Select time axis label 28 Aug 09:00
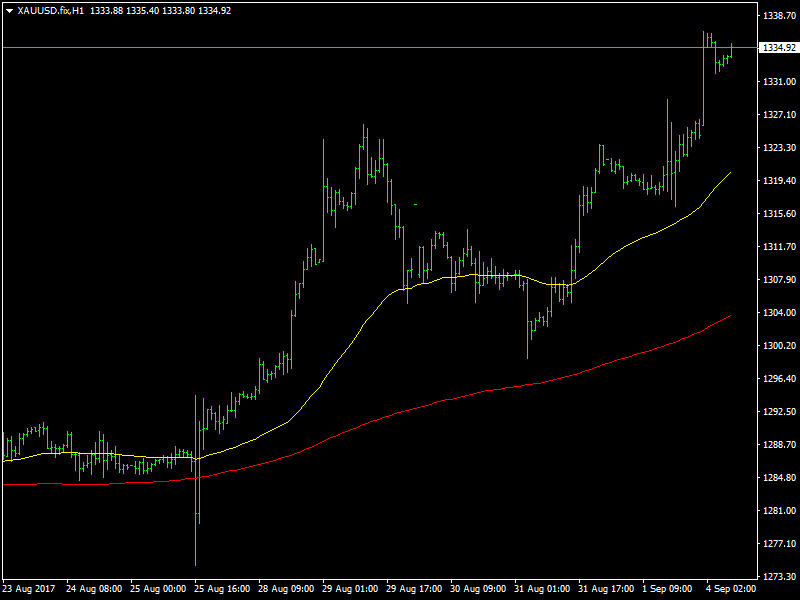 point(286,589)
